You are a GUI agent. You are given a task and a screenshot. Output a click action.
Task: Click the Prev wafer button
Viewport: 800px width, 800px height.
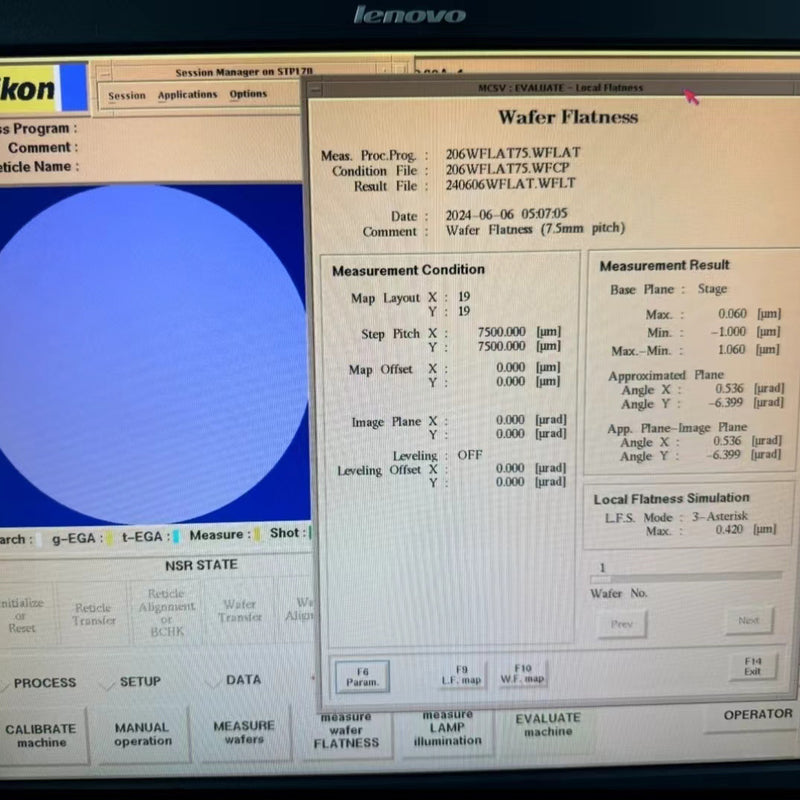621,624
